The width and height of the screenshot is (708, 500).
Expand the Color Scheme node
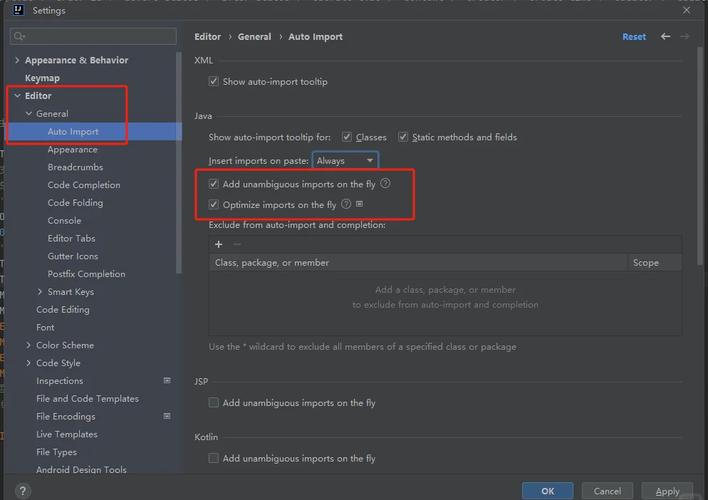tap(28, 345)
